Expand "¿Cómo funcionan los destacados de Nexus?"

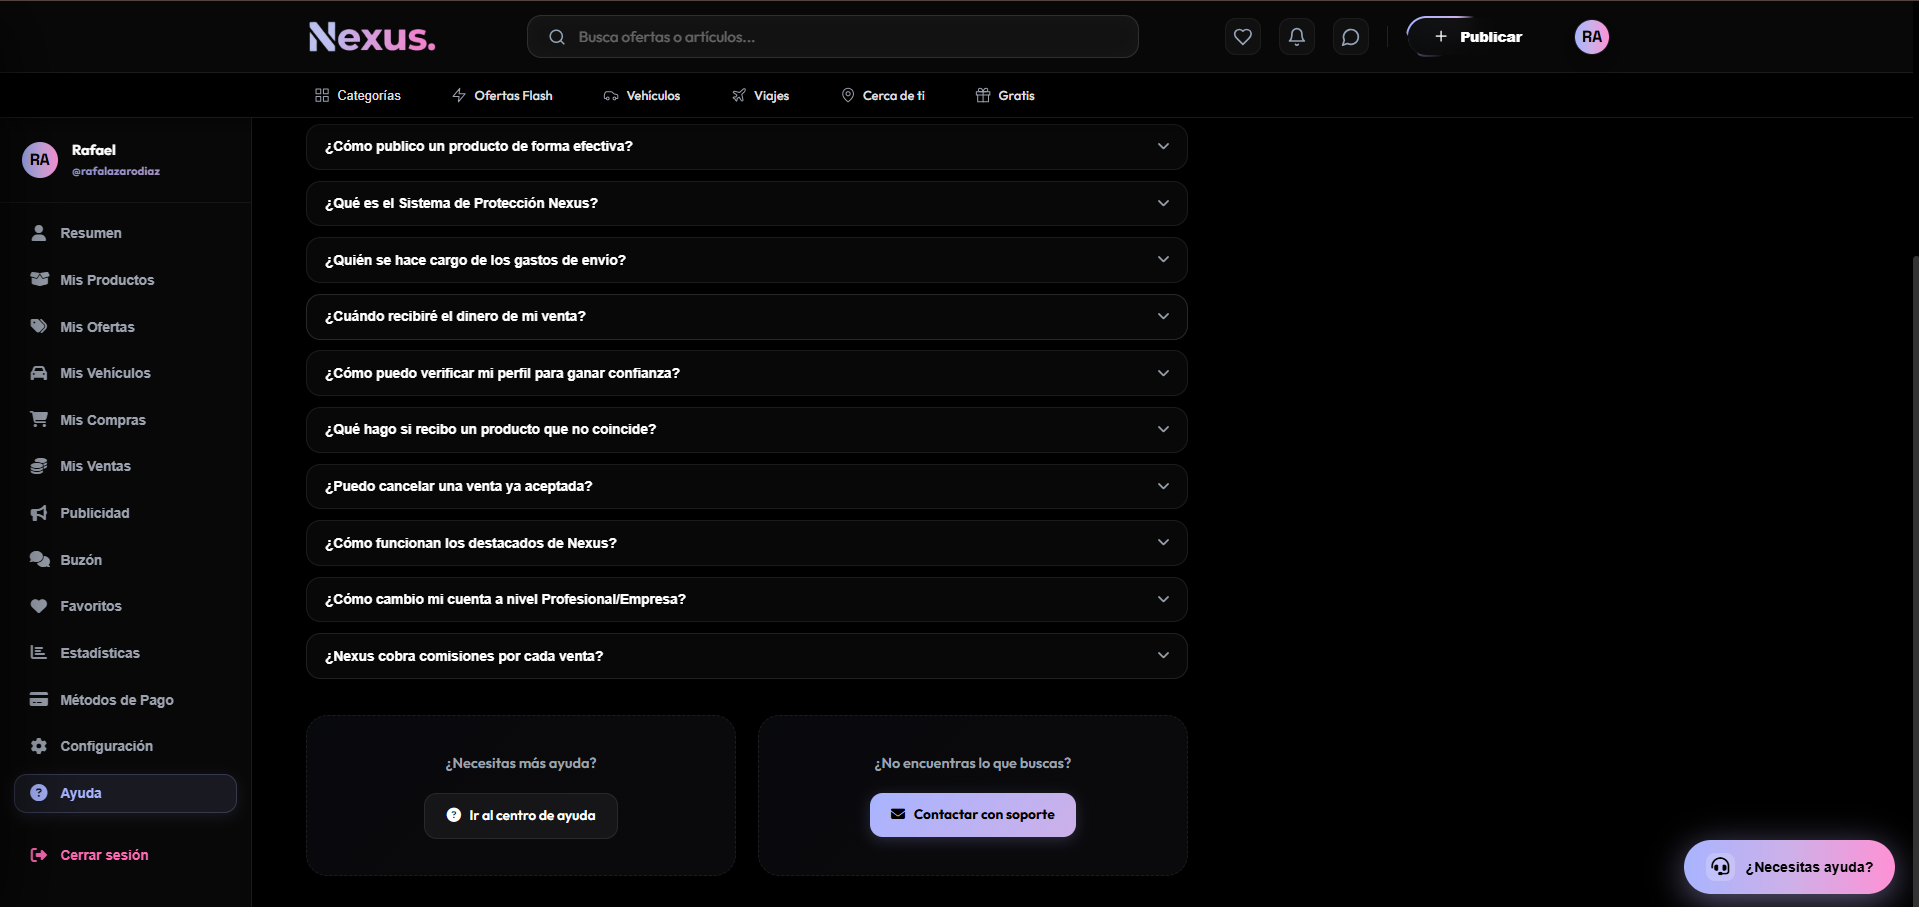click(x=746, y=543)
